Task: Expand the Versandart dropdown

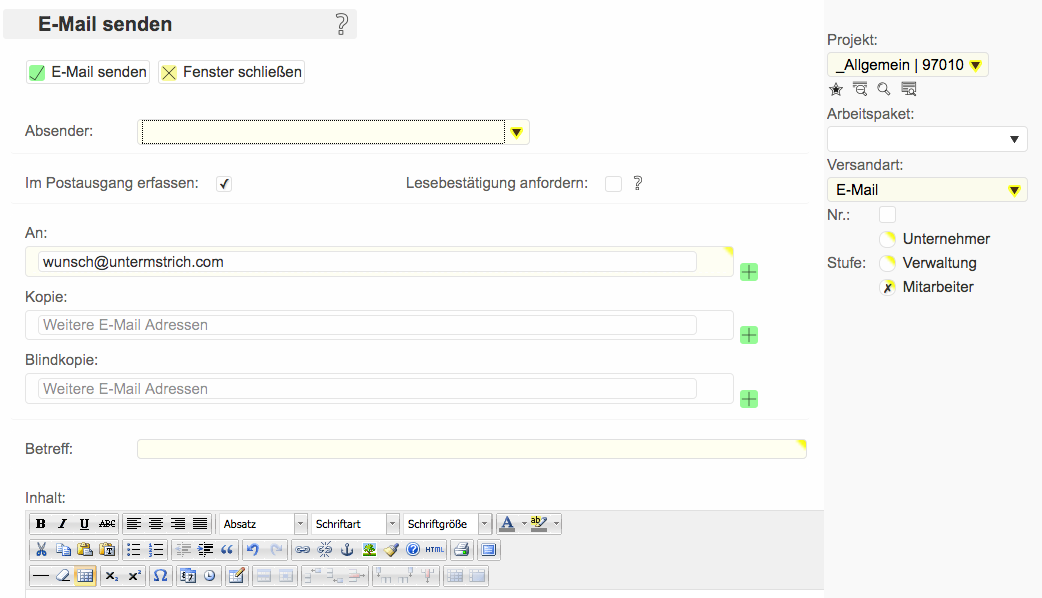Action: pos(1014,190)
